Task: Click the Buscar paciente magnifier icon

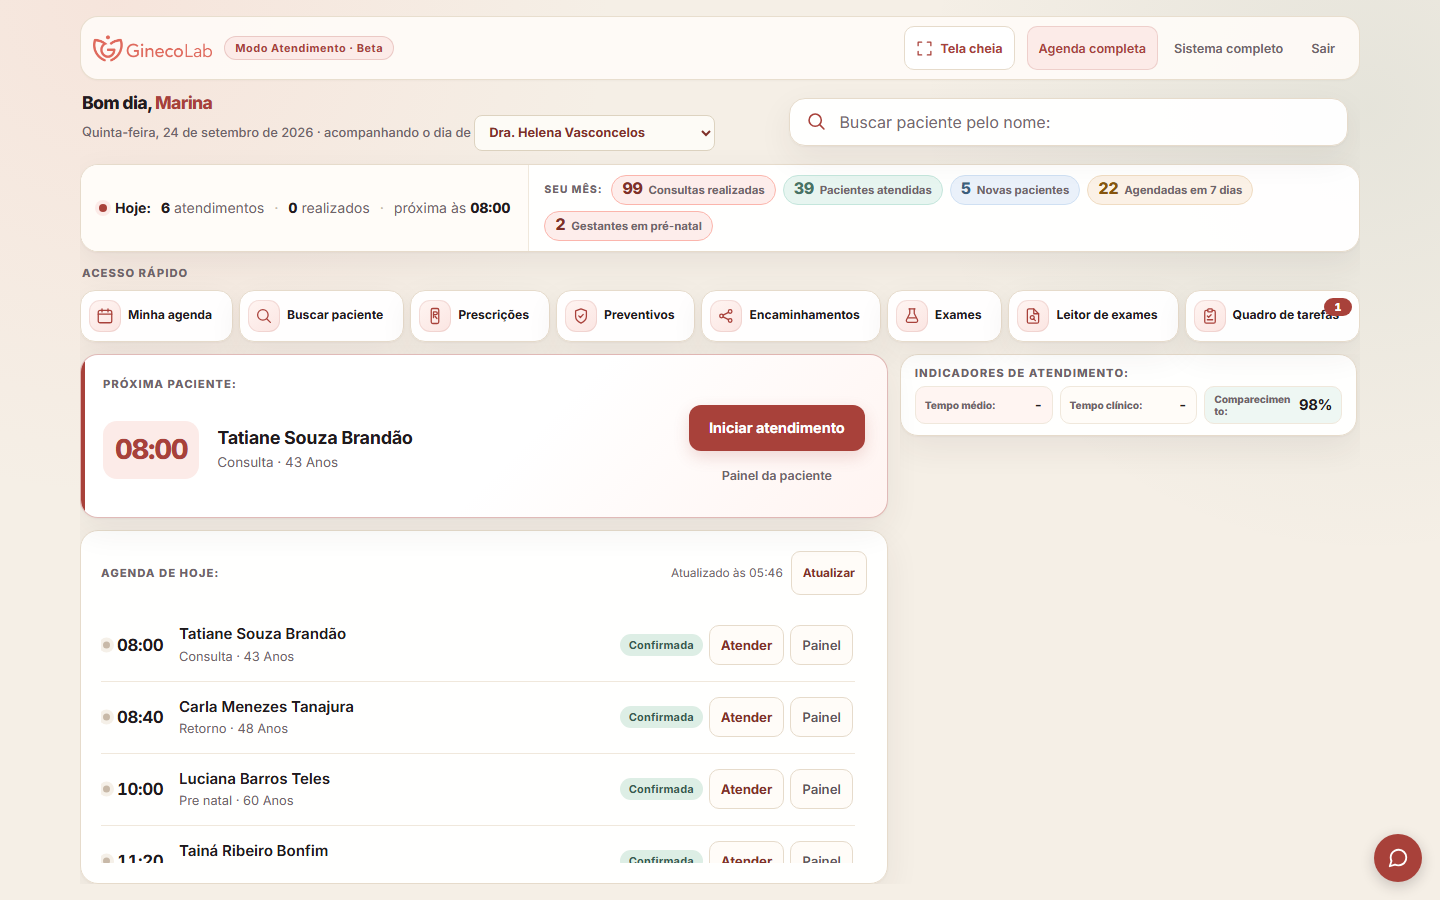Action: click(264, 316)
